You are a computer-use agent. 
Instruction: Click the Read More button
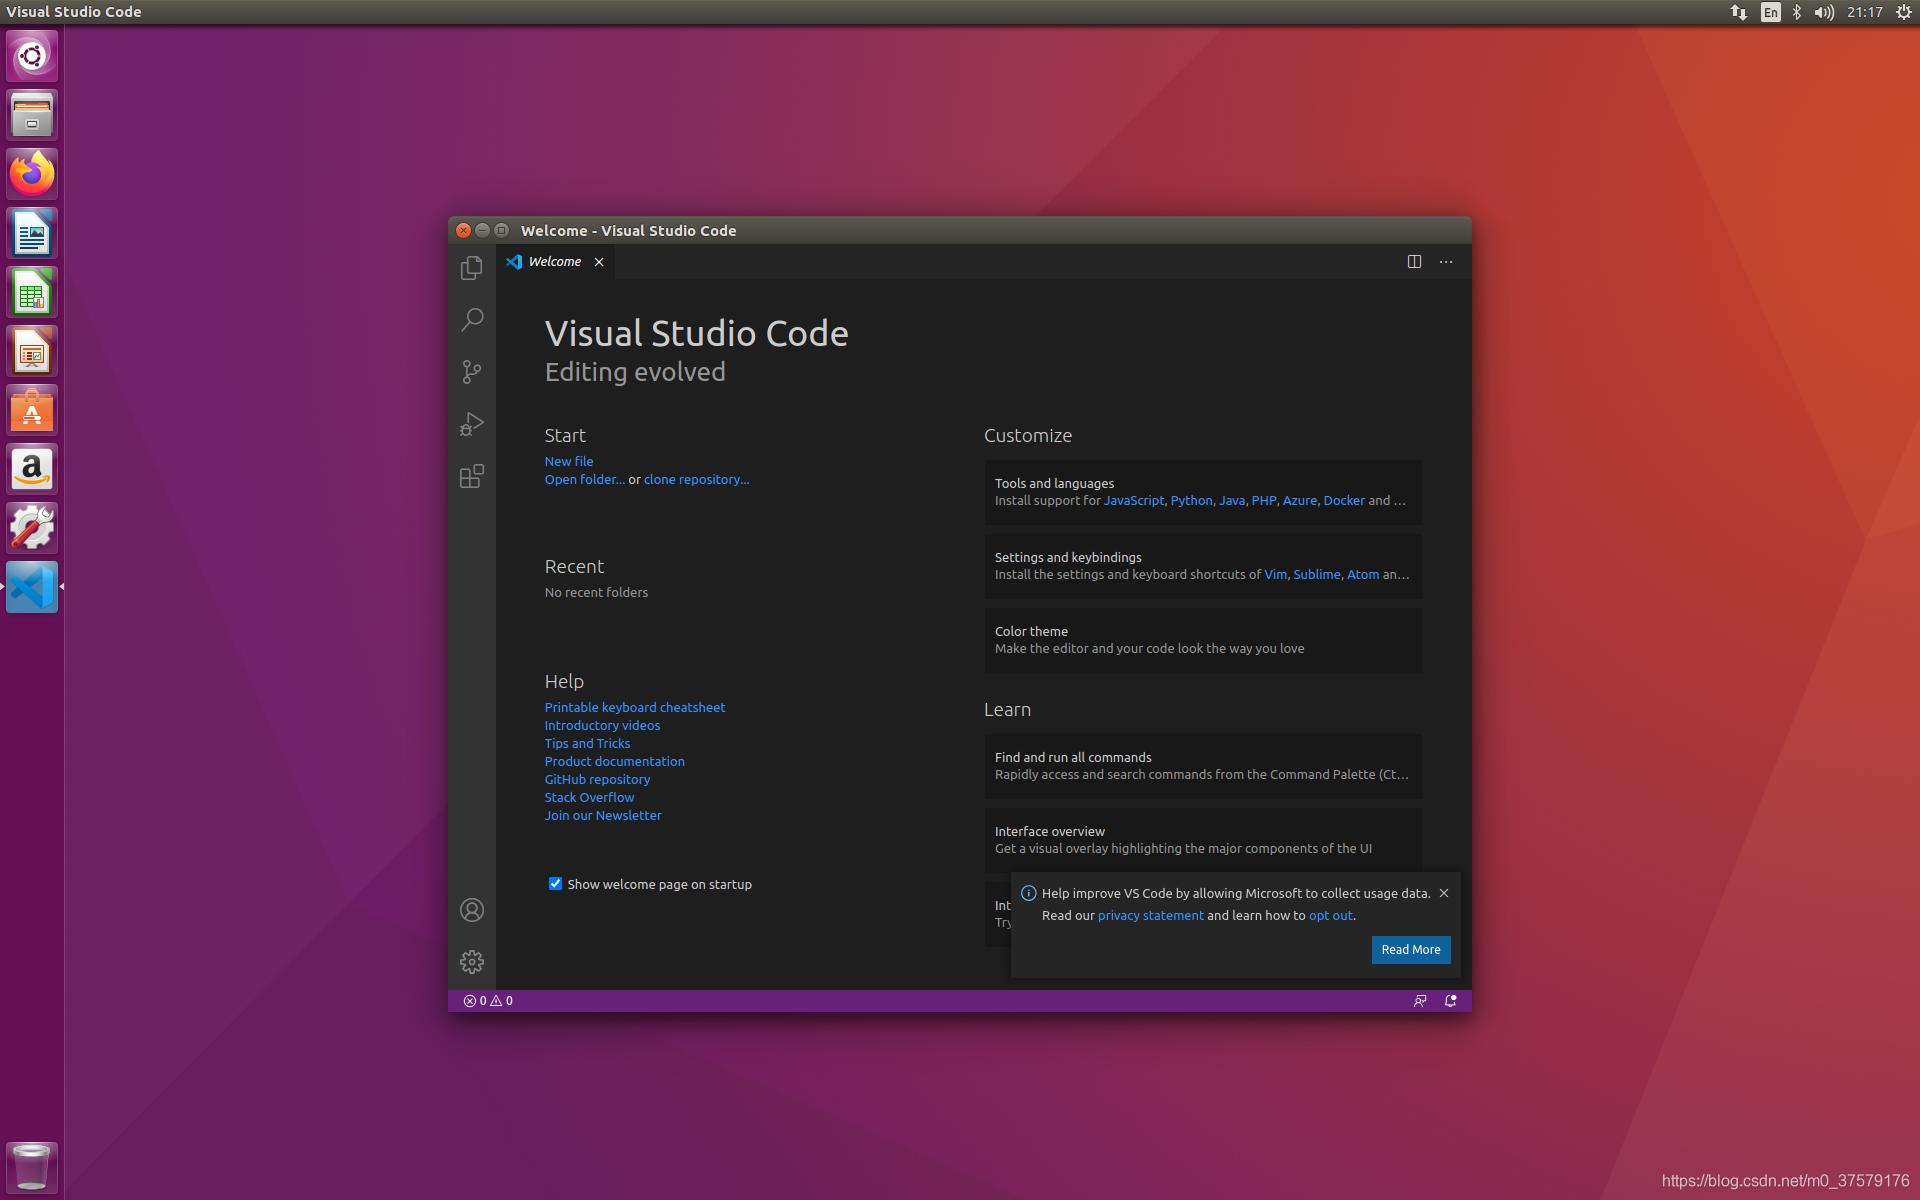(x=1410, y=950)
